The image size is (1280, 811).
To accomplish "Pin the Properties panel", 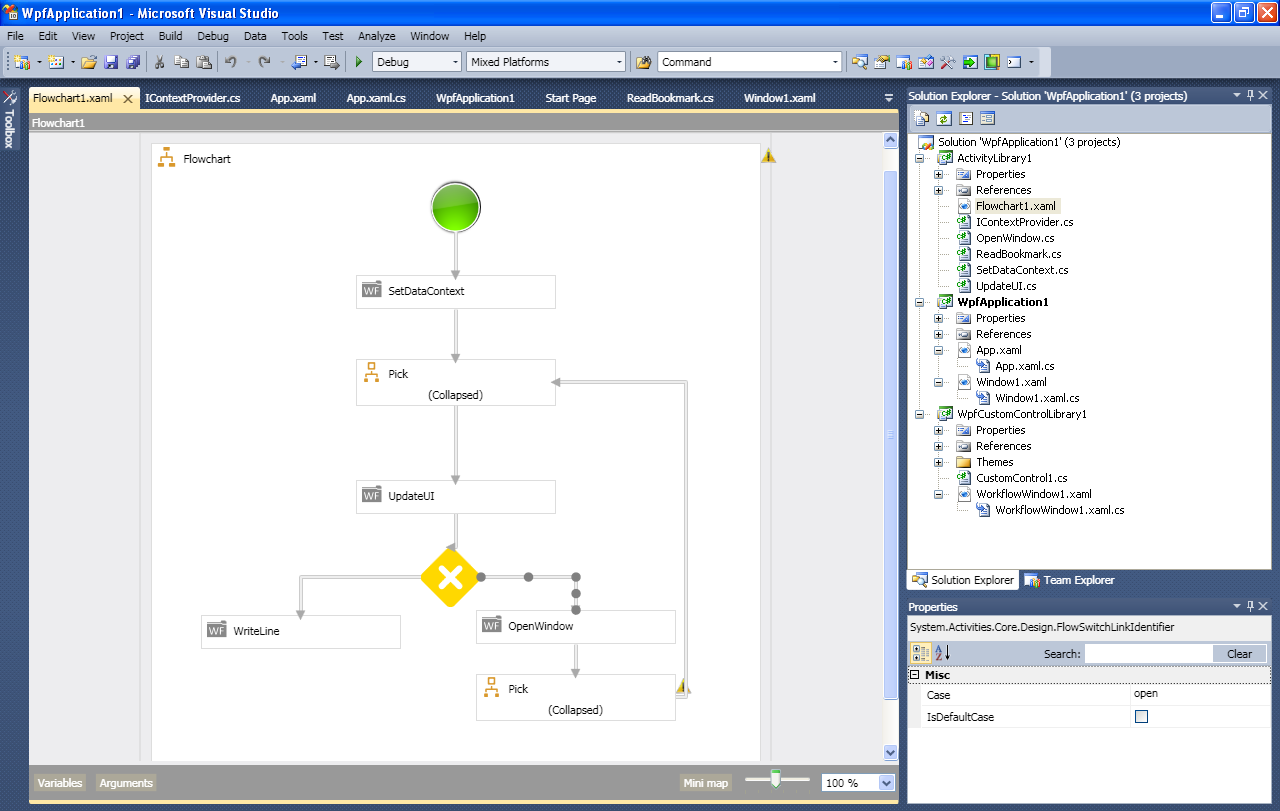I will coord(1250,606).
